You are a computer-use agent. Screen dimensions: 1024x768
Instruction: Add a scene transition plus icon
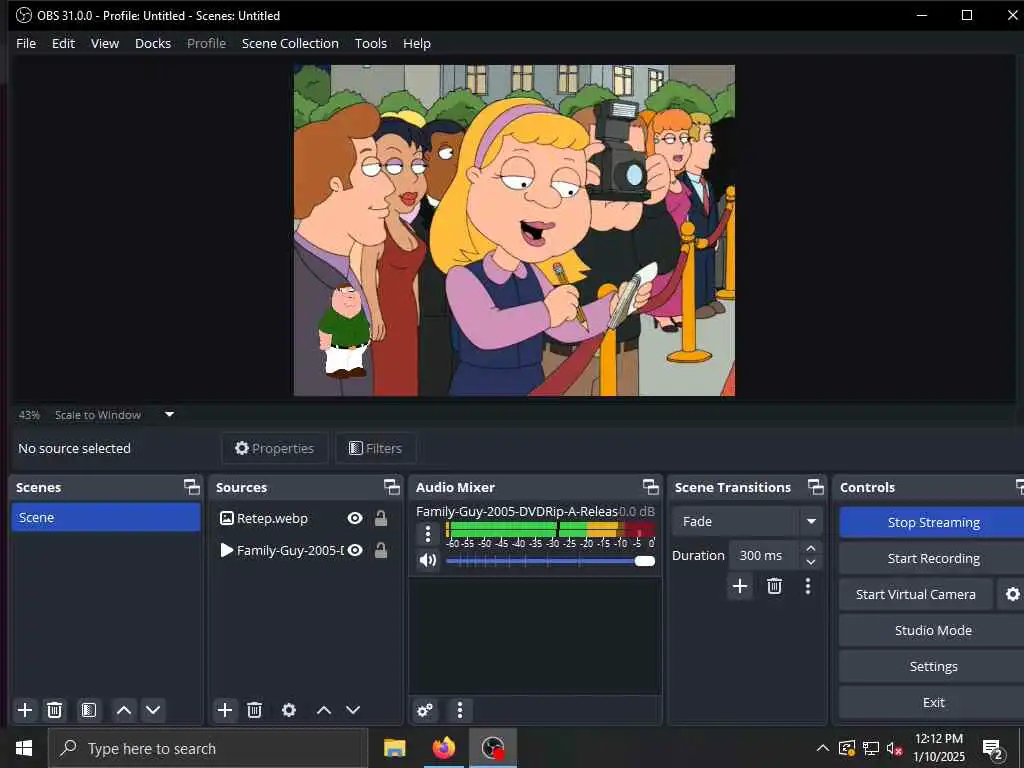point(740,586)
